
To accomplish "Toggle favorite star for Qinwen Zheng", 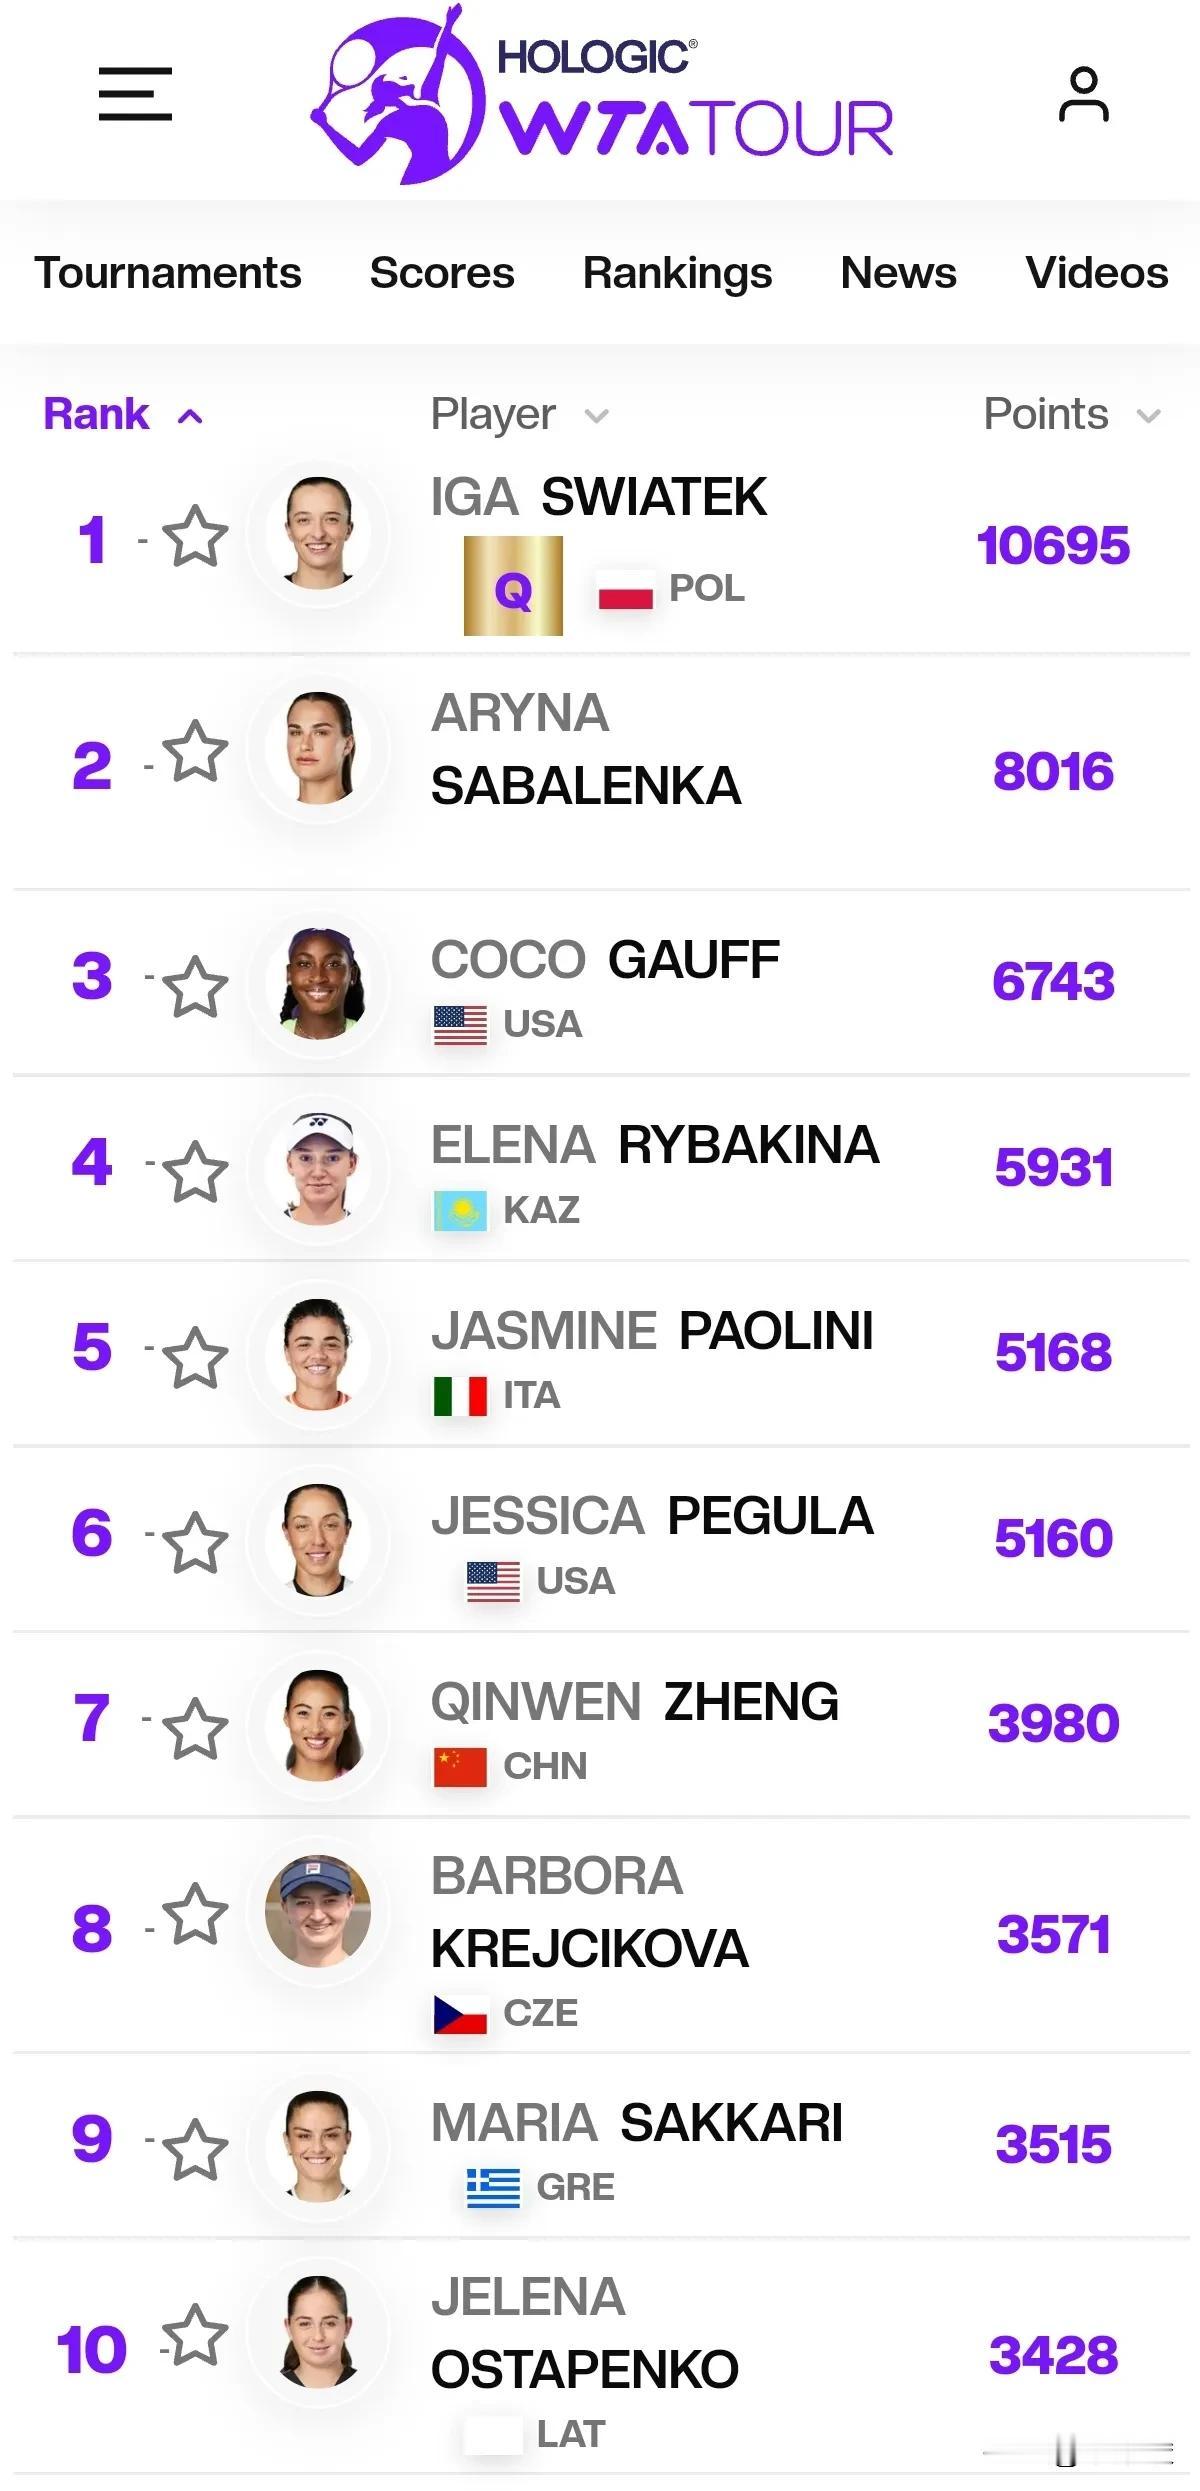I will tap(195, 1728).
